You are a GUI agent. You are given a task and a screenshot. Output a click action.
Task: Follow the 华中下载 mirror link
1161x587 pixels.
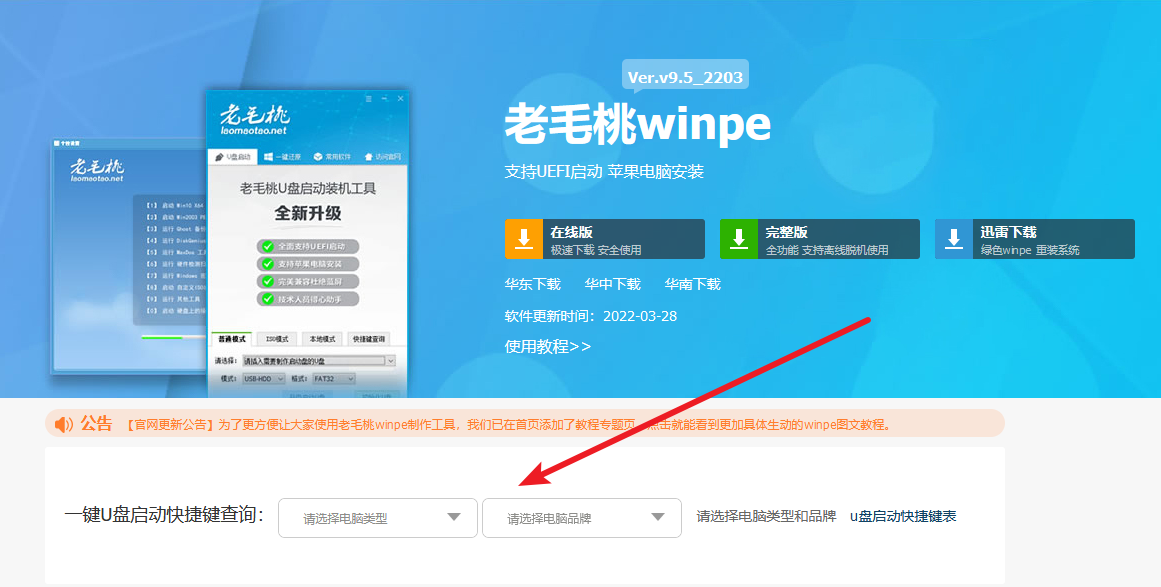click(612, 284)
